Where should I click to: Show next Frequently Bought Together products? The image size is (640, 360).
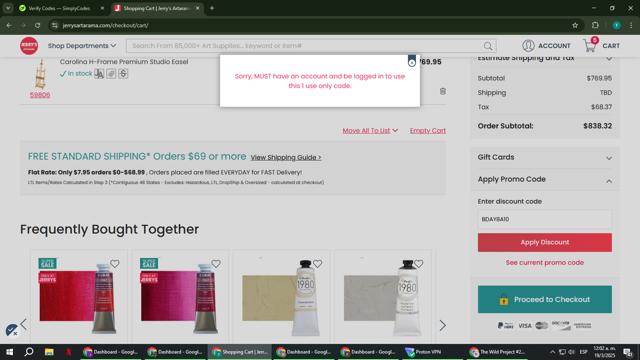[442, 325]
